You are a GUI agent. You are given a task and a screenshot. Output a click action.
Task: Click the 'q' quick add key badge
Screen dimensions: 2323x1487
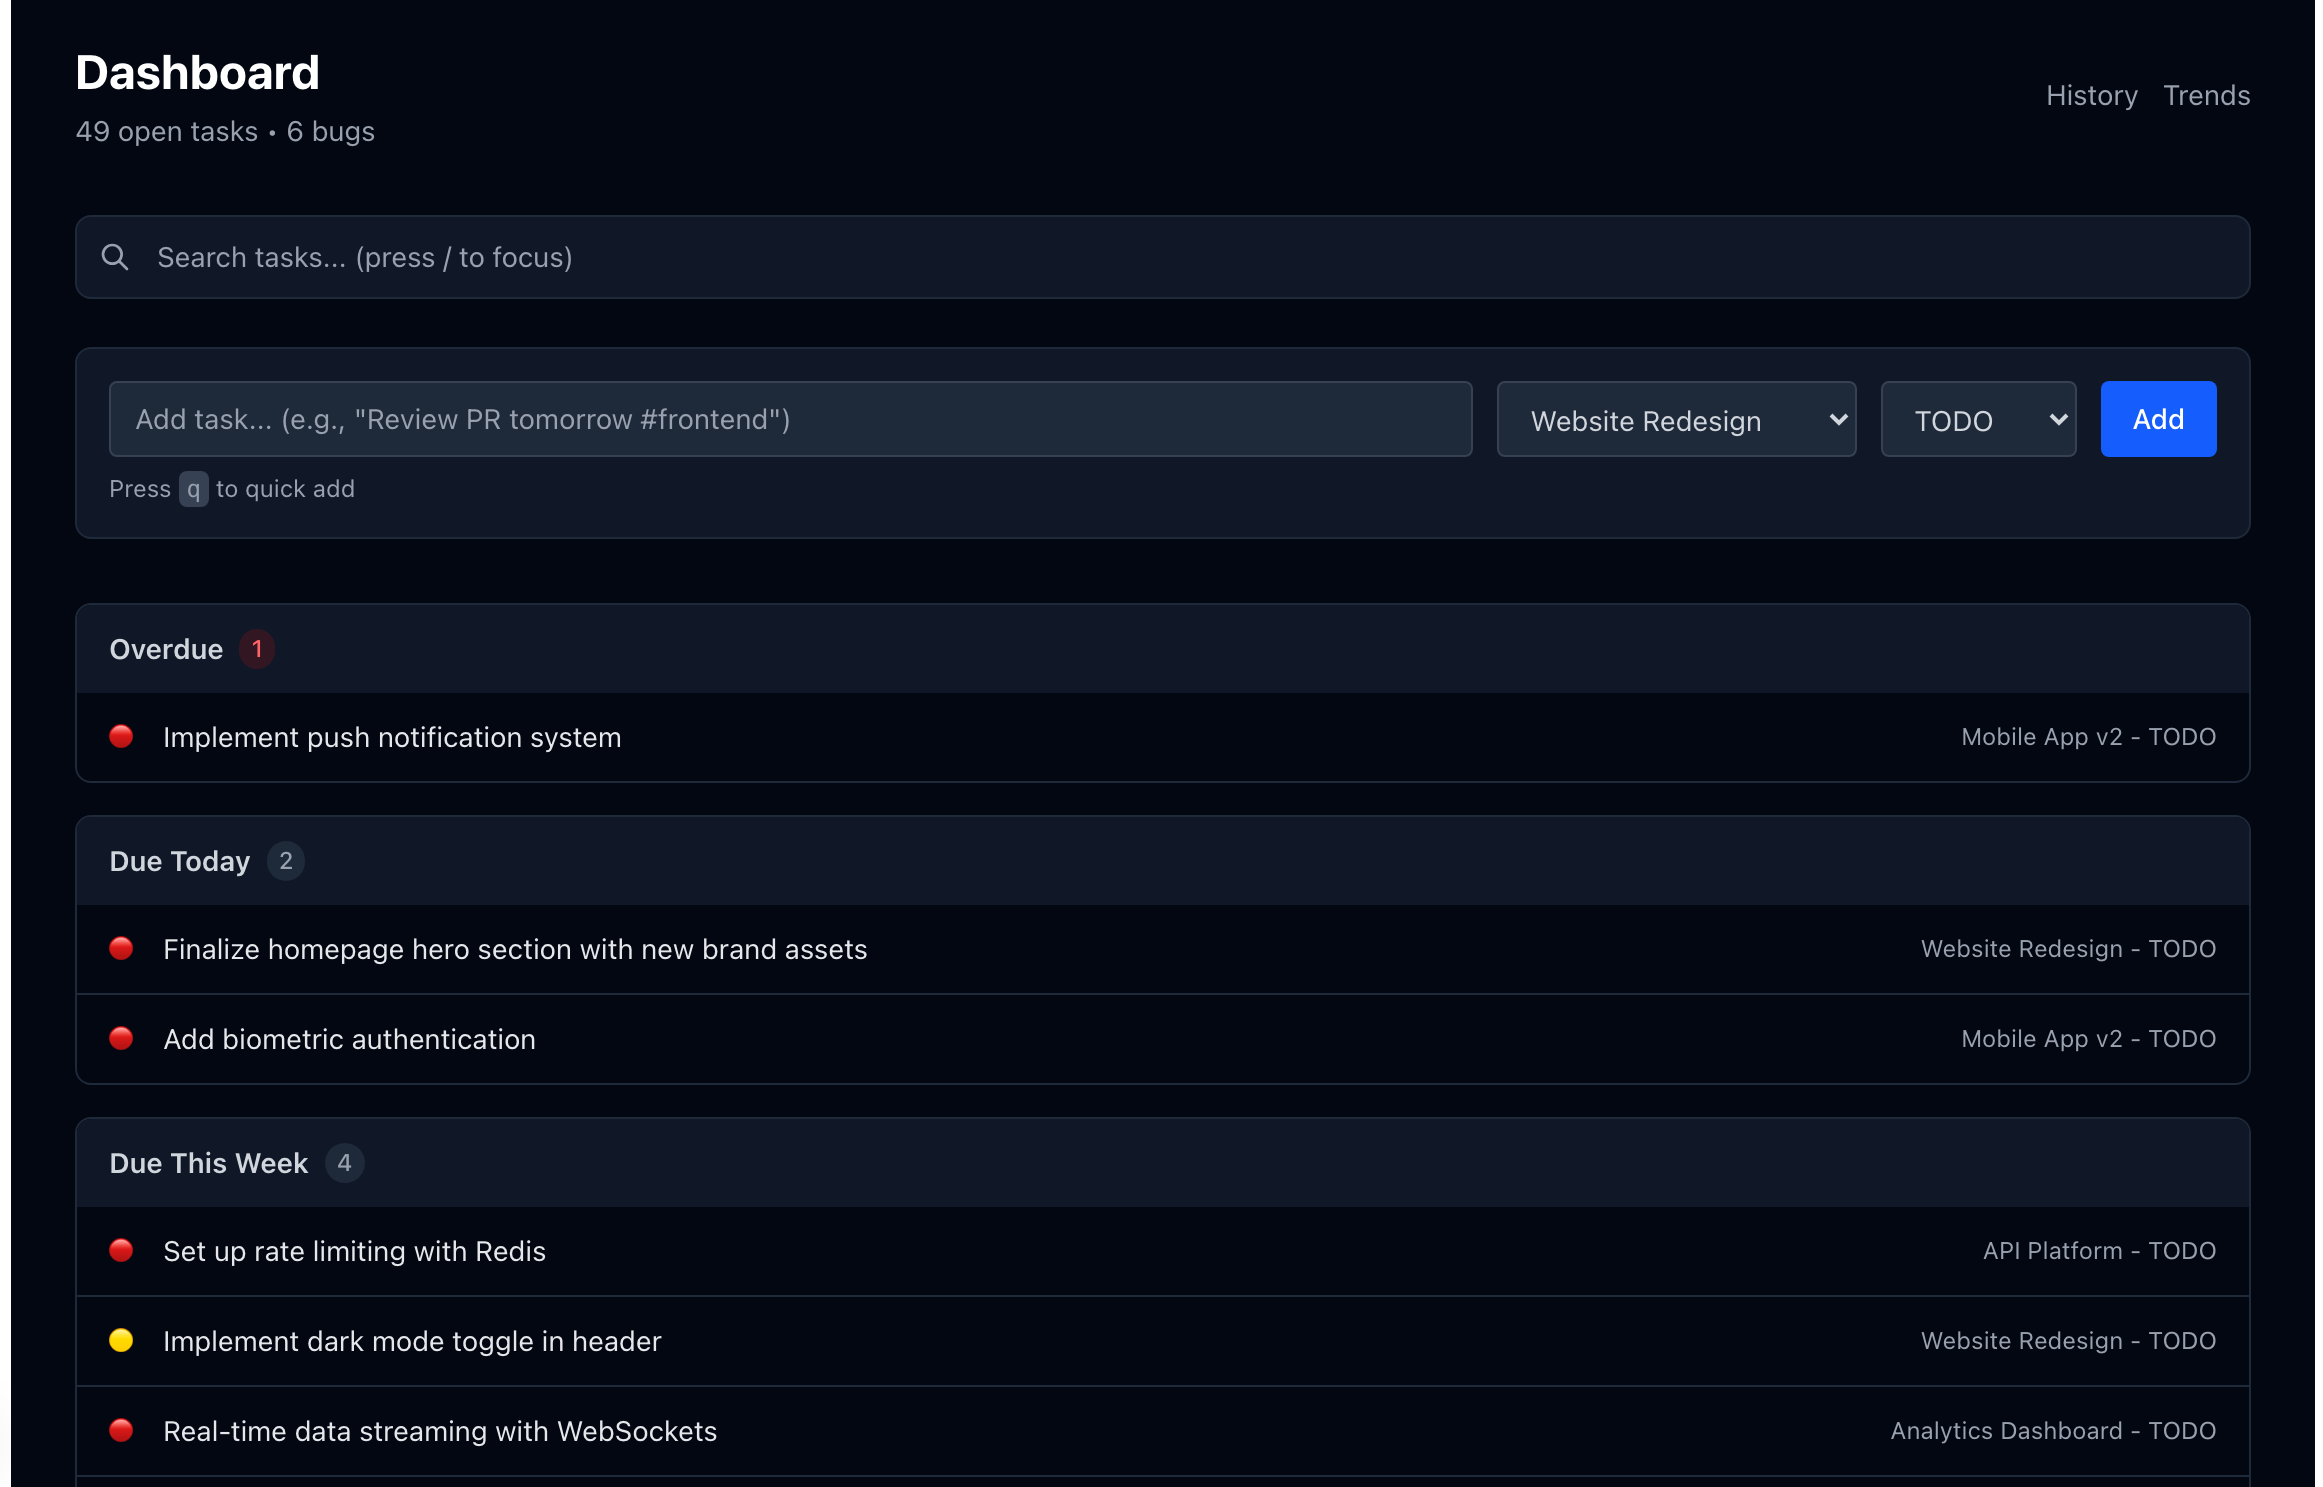point(194,489)
